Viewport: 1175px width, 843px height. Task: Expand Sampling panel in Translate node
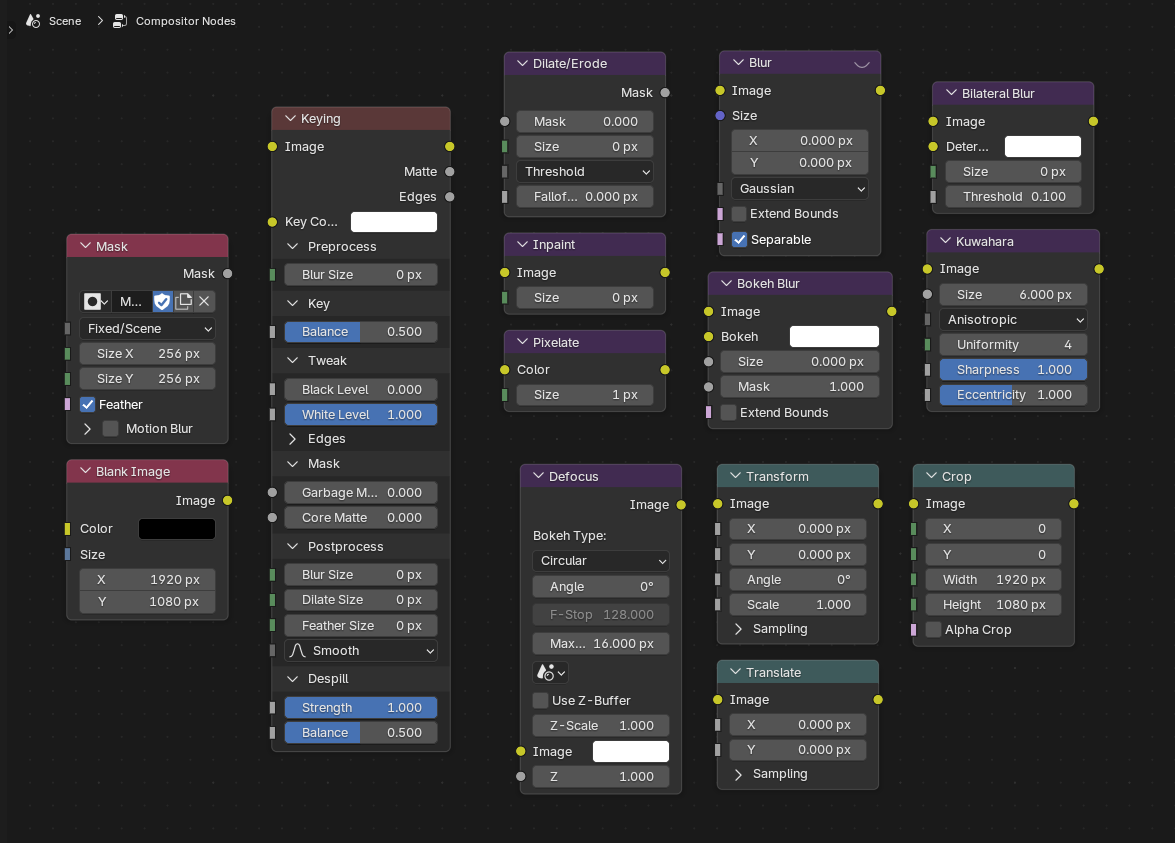pyautogui.click(x=738, y=774)
